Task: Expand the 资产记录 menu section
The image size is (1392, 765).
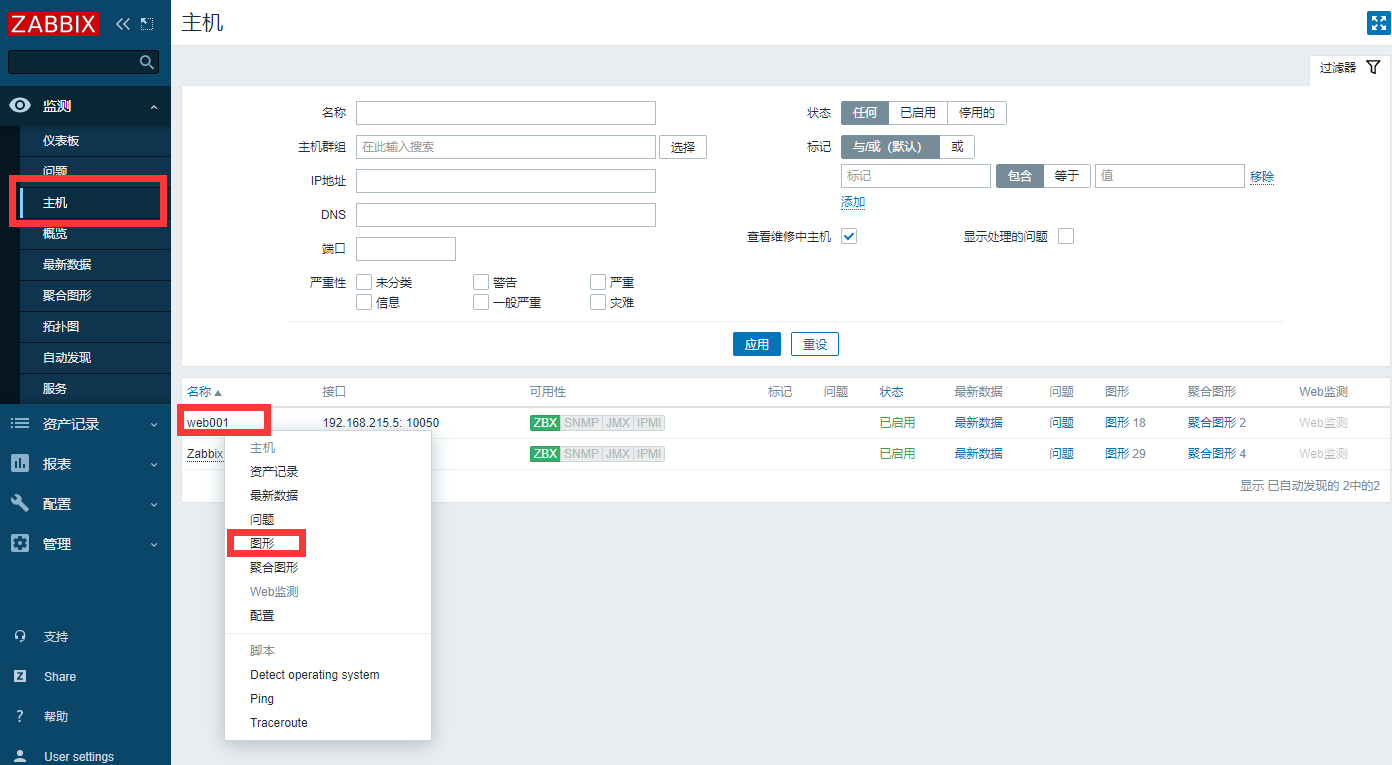Action: pyautogui.click(x=154, y=424)
